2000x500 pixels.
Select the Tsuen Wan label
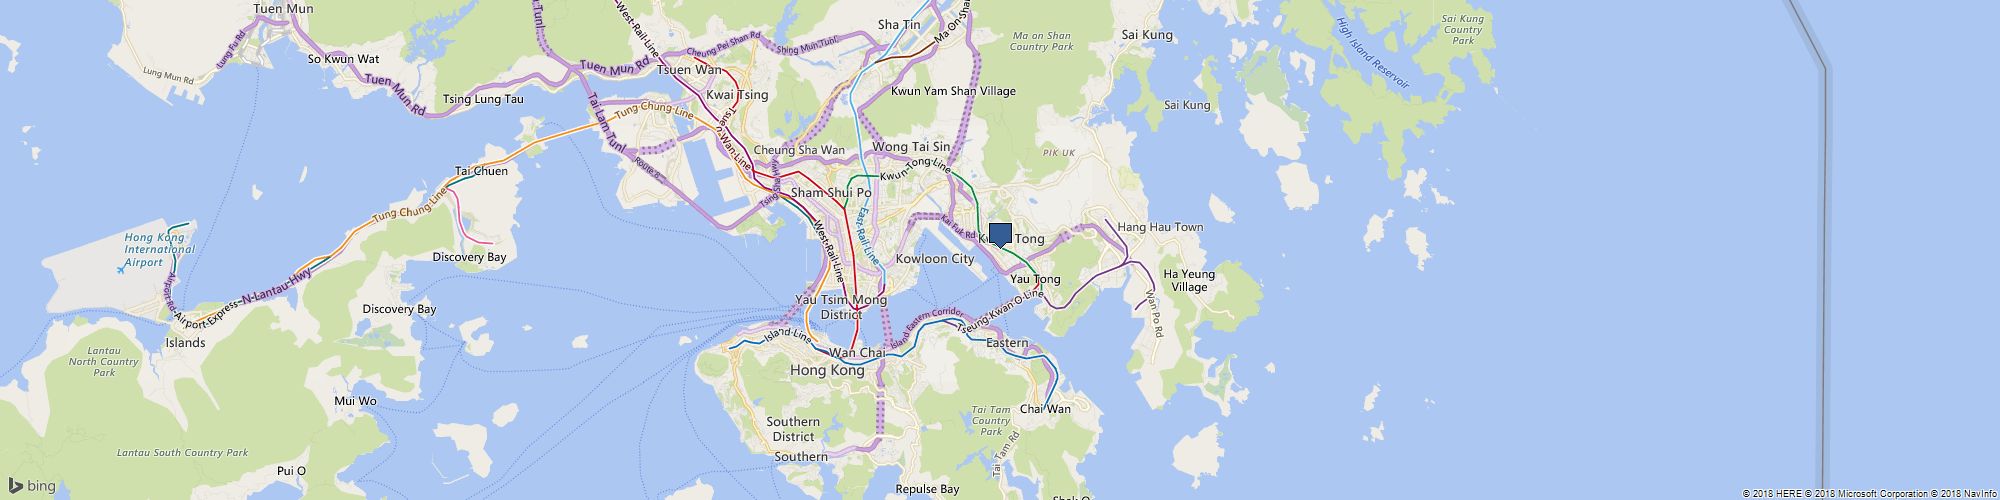(689, 70)
